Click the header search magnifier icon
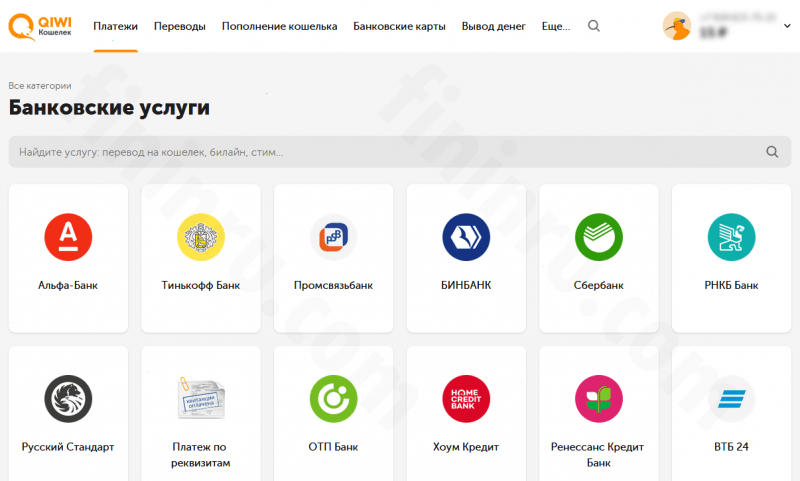 [593, 26]
